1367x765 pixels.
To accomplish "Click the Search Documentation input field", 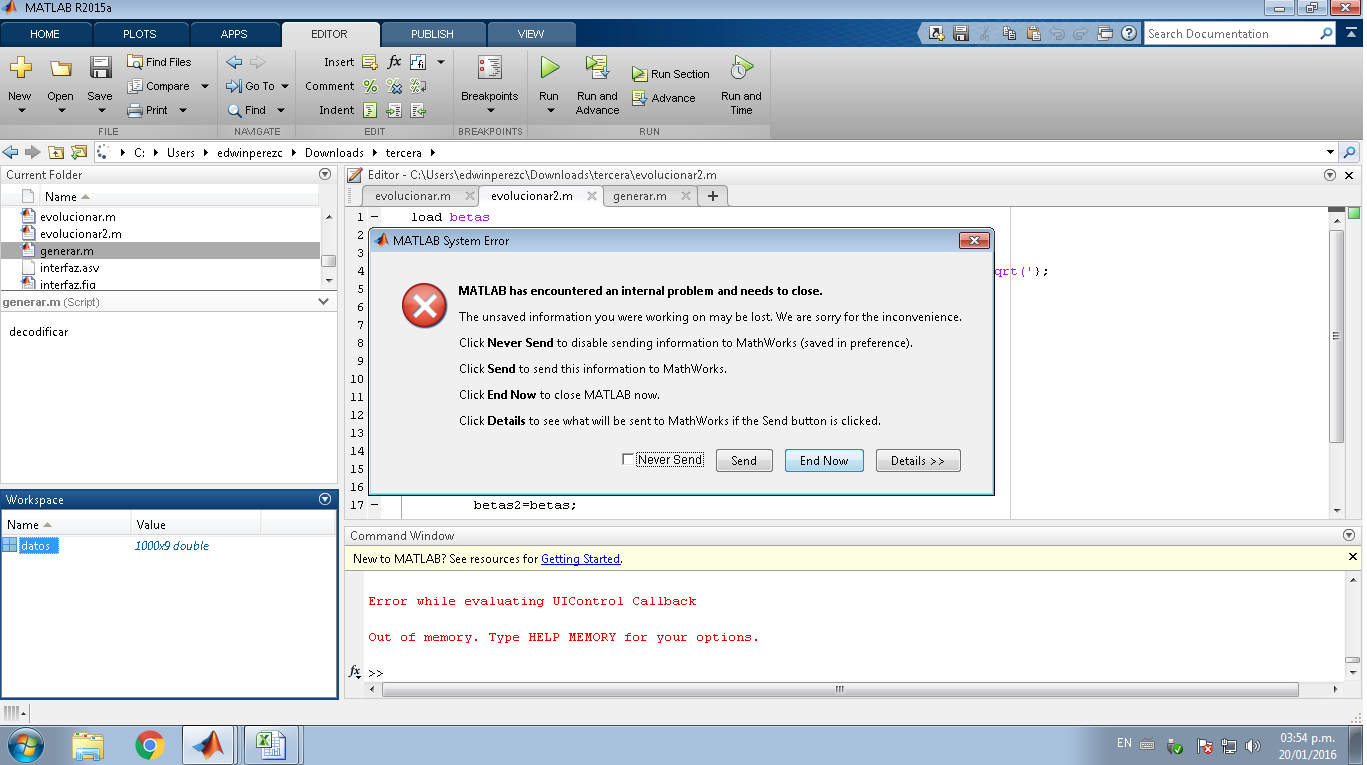I will click(x=1232, y=33).
